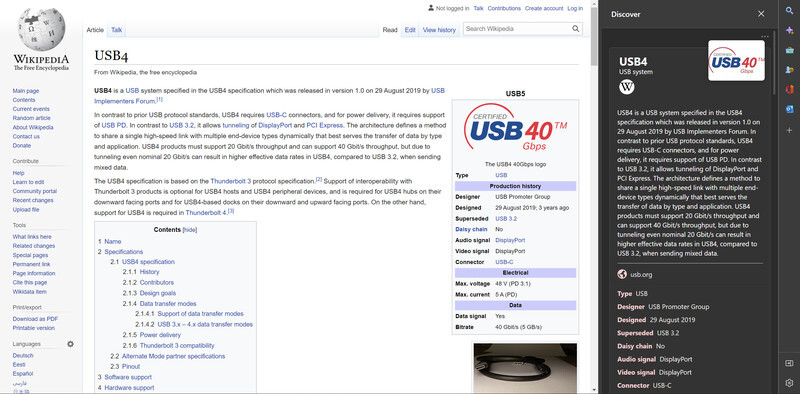Select the Article tab
Screen dimensions: 800x394
95,30
